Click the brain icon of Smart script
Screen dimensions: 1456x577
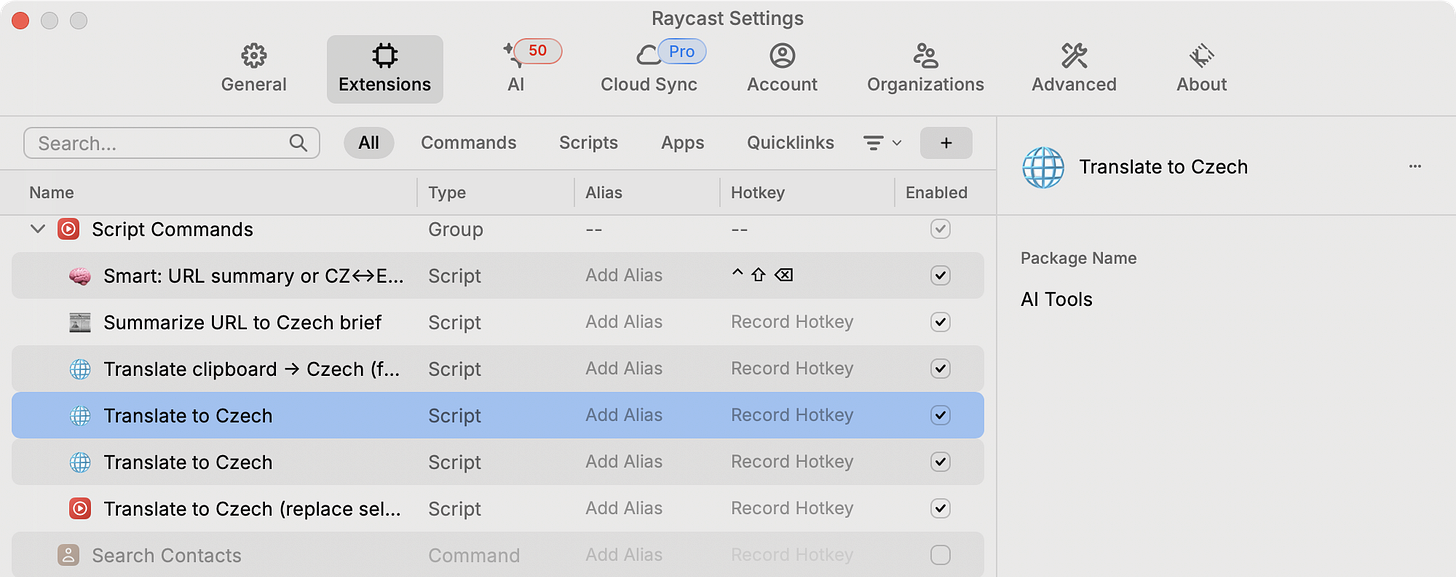(x=80, y=276)
